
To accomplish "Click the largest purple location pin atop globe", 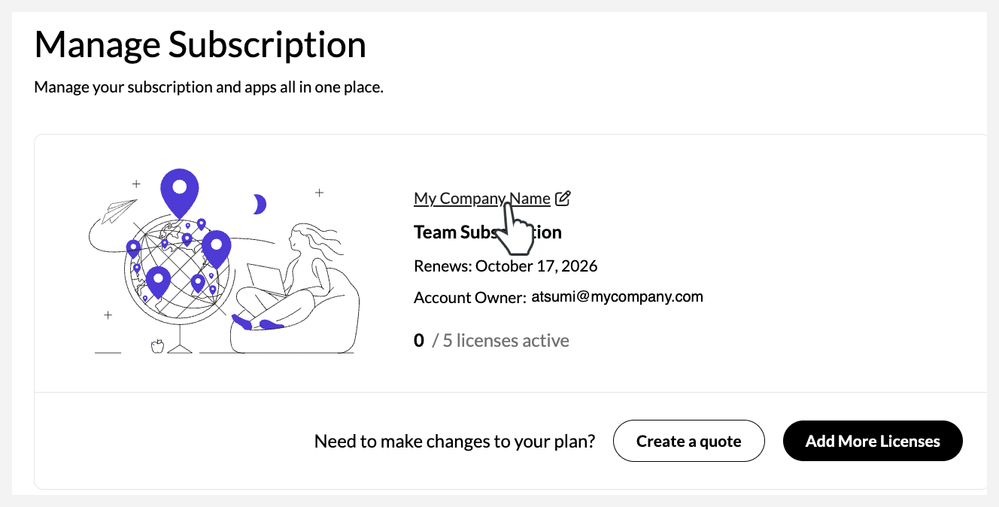I will [180, 190].
